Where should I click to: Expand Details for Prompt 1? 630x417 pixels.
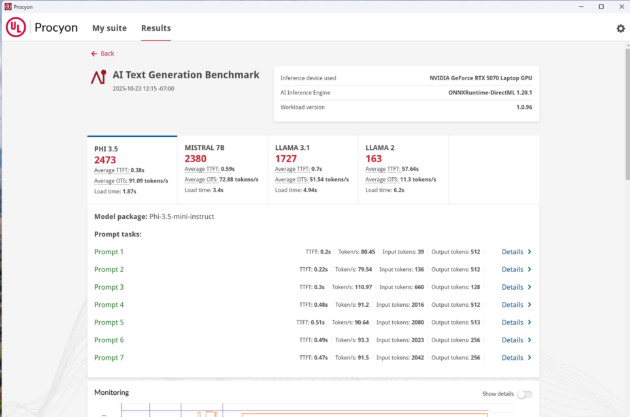[x=516, y=252]
